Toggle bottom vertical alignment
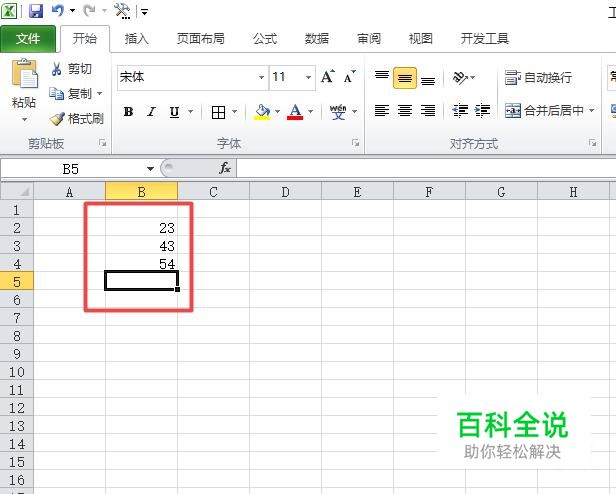This screenshot has height=494, width=616. (428, 80)
